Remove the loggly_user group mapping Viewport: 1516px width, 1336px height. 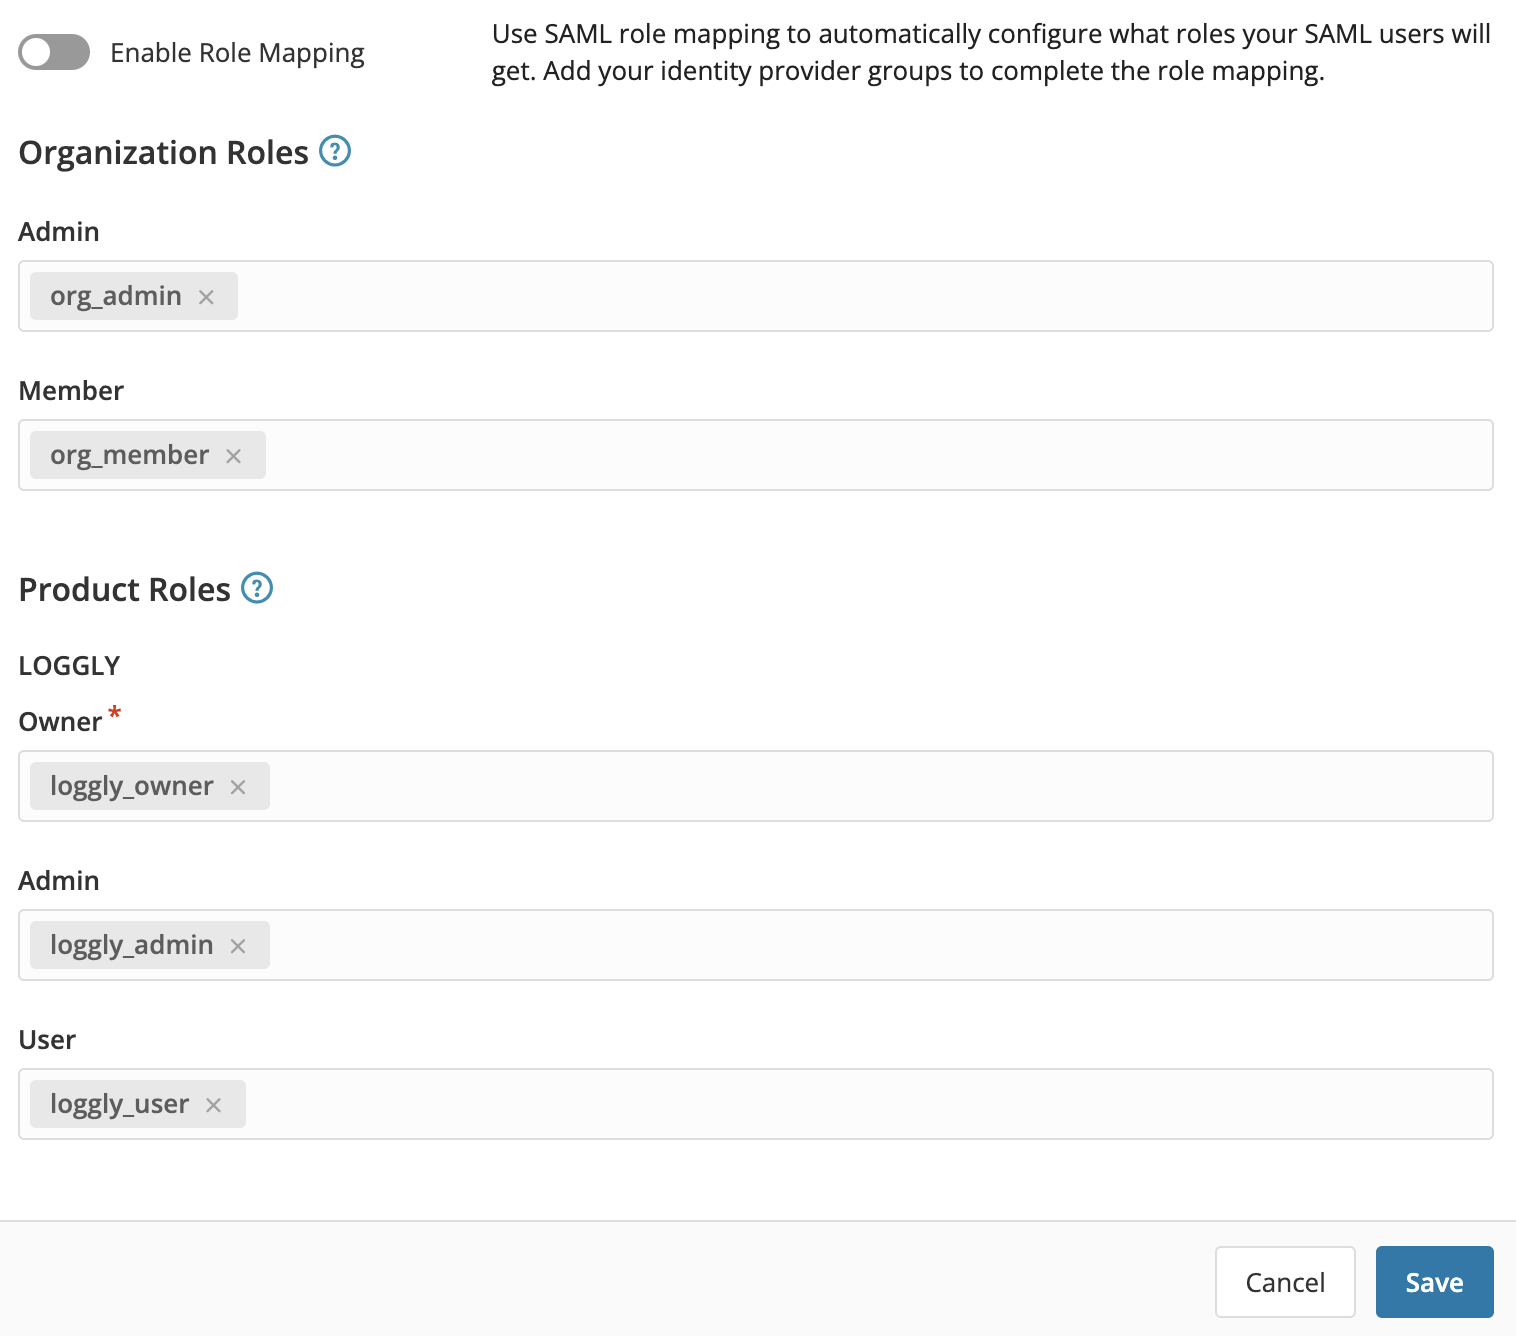[213, 1104]
